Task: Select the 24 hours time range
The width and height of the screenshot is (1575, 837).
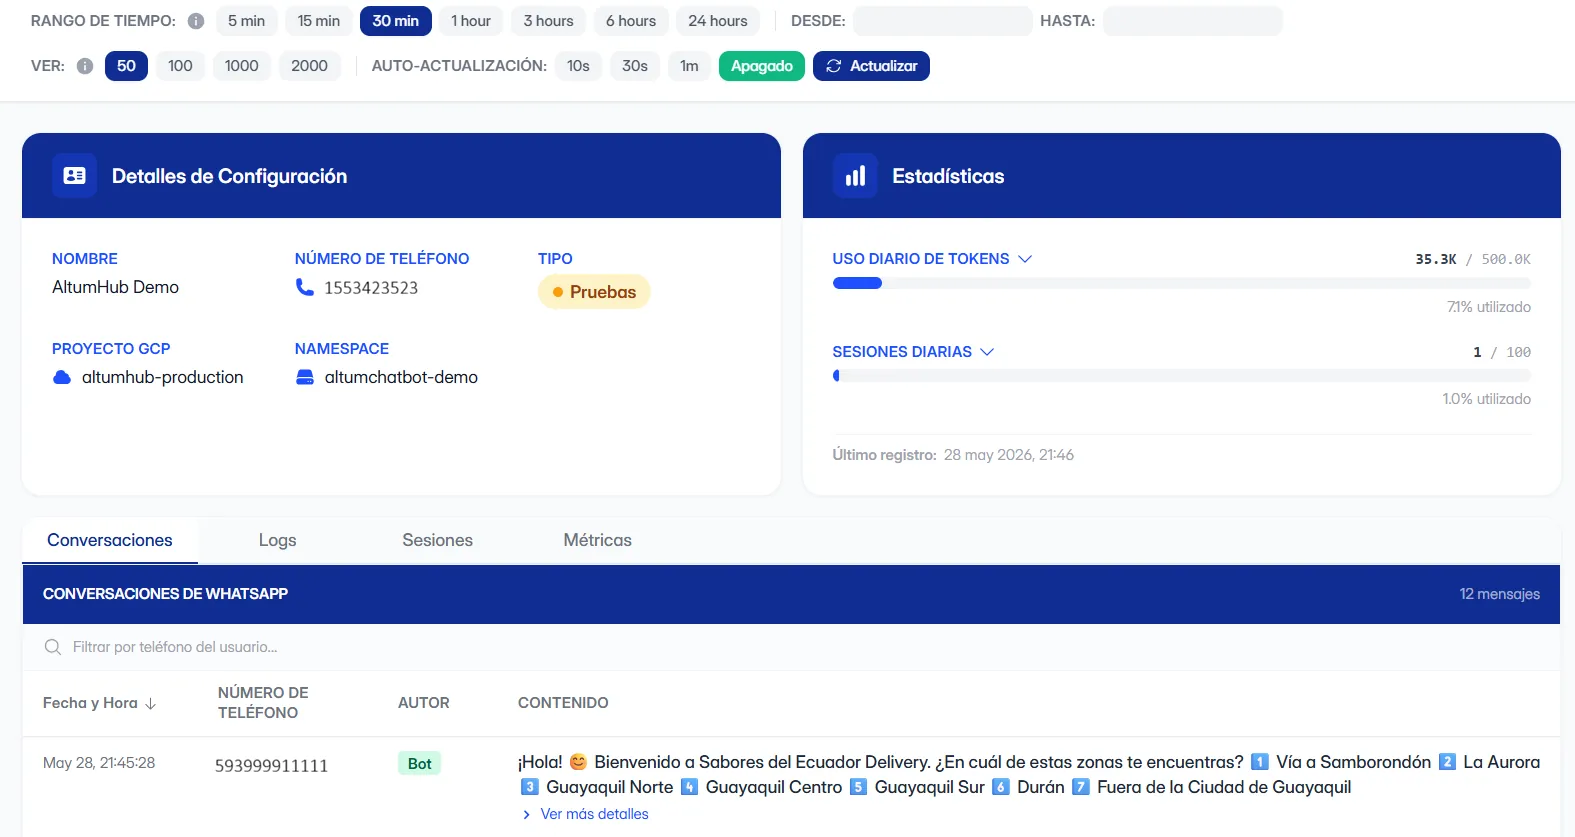Action: (718, 21)
